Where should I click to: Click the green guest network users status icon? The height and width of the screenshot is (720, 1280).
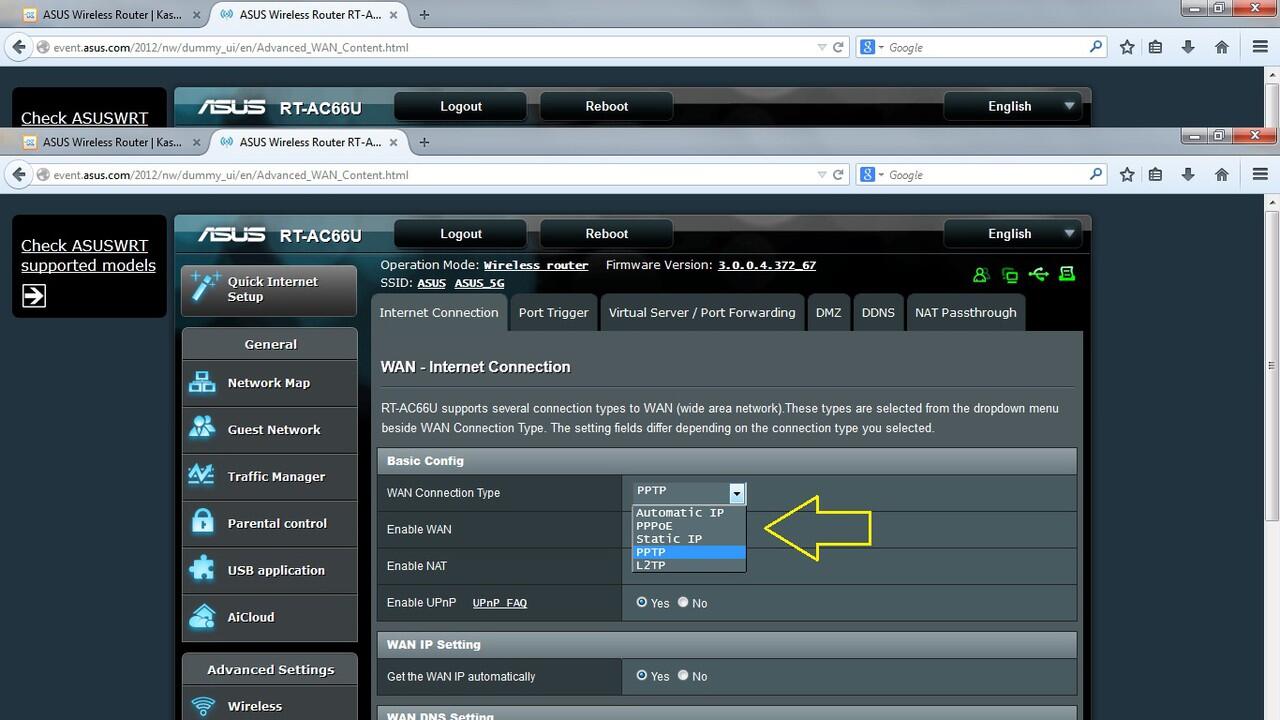(x=980, y=274)
